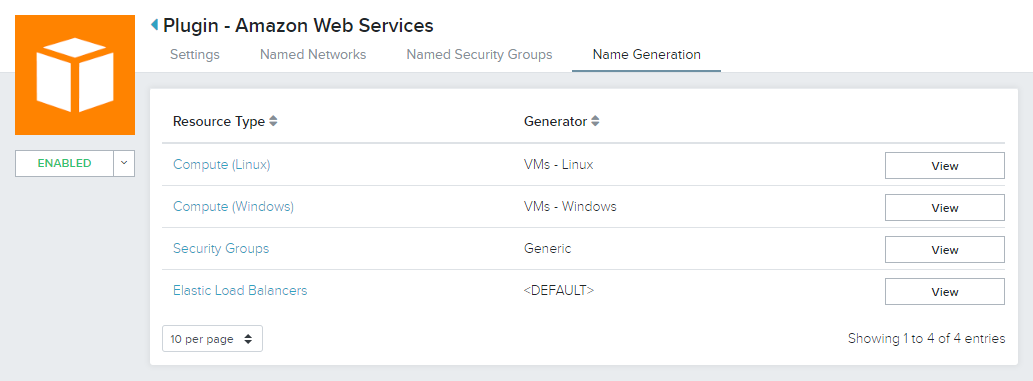Screen dimensions: 1033x381
Task: Click the ENABLED status button
Action: click(65, 163)
